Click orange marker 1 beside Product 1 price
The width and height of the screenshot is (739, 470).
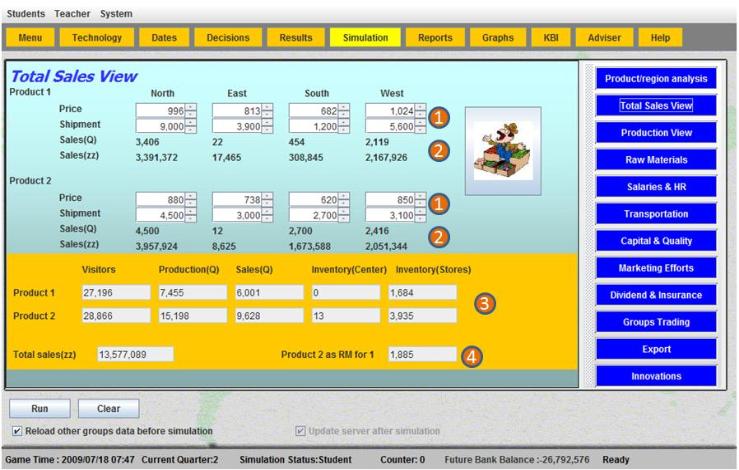tap(437, 118)
